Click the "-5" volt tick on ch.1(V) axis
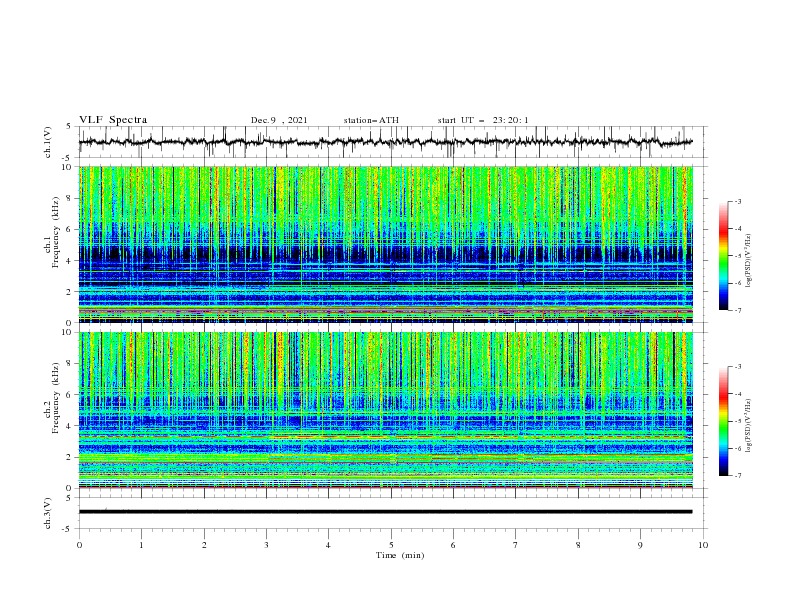Screen dimensions: 792x612 point(68,158)
